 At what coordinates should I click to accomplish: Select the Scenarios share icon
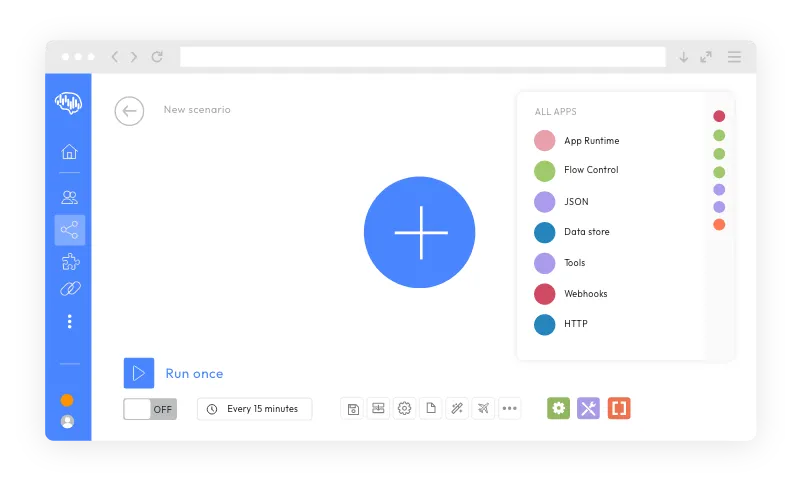tap(70, 230)
